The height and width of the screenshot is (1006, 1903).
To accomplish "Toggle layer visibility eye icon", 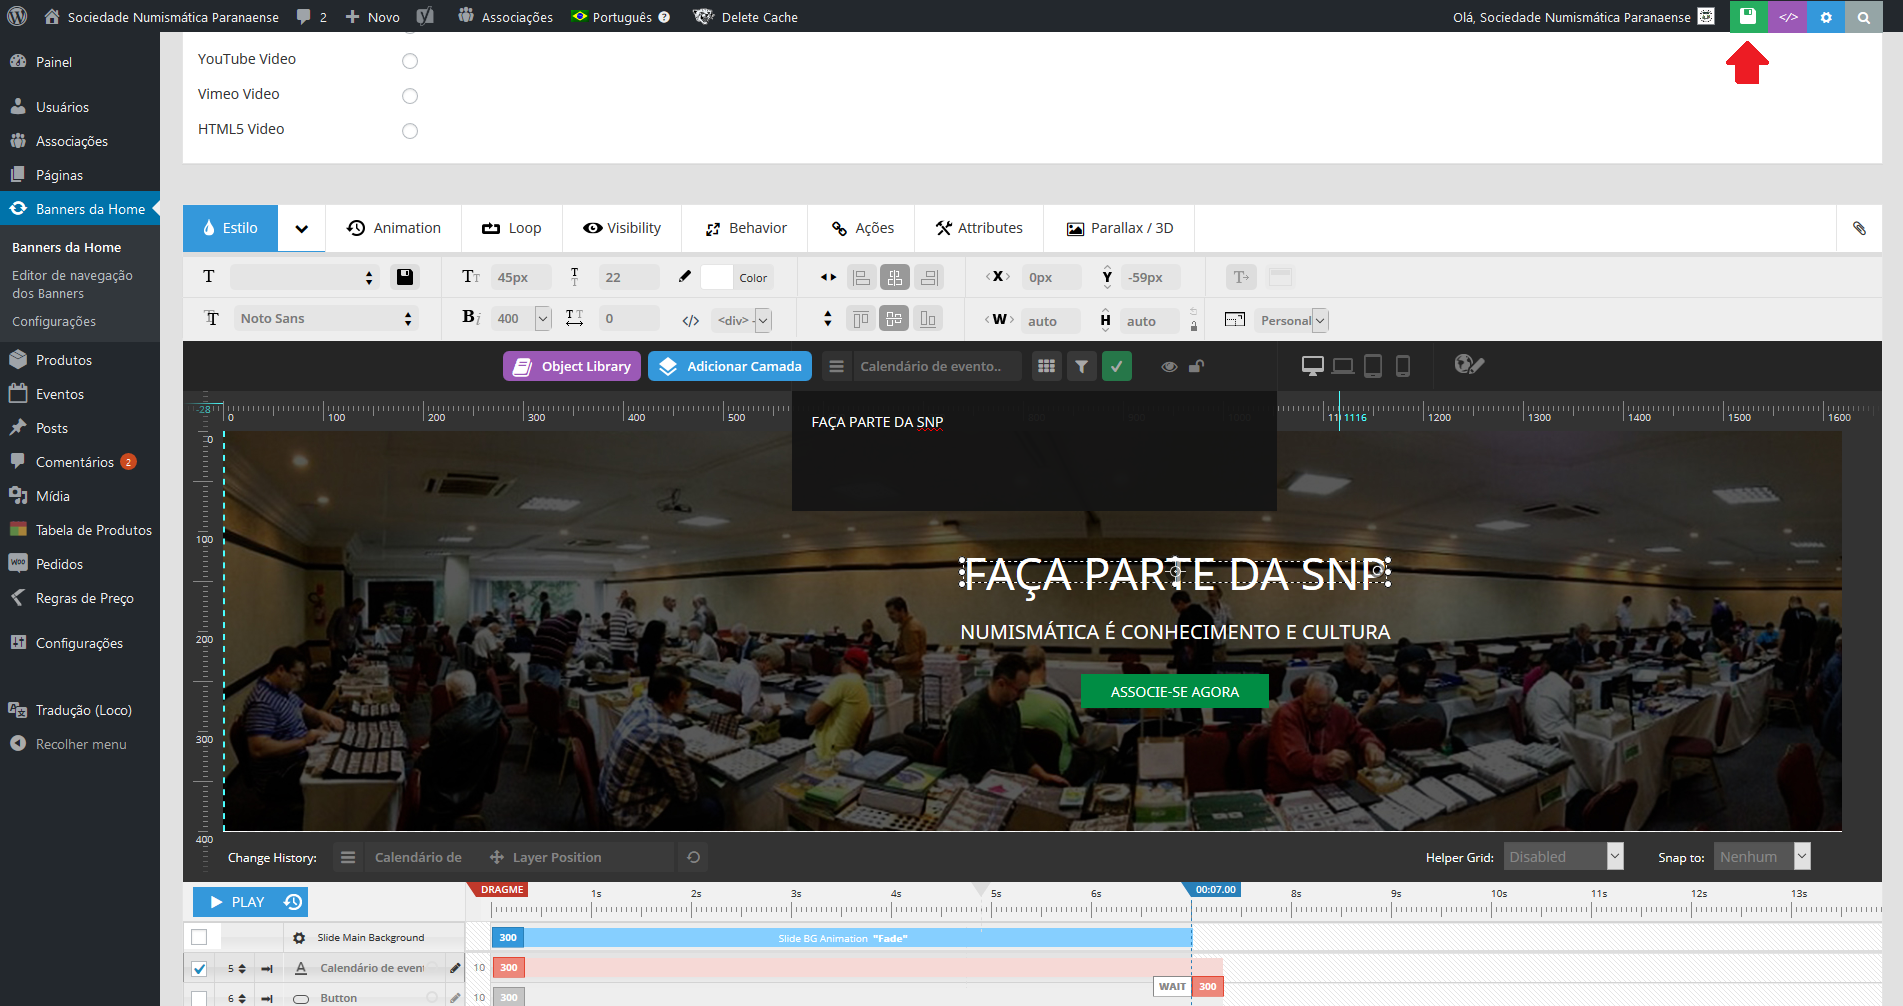I will tap(1169, 367).
